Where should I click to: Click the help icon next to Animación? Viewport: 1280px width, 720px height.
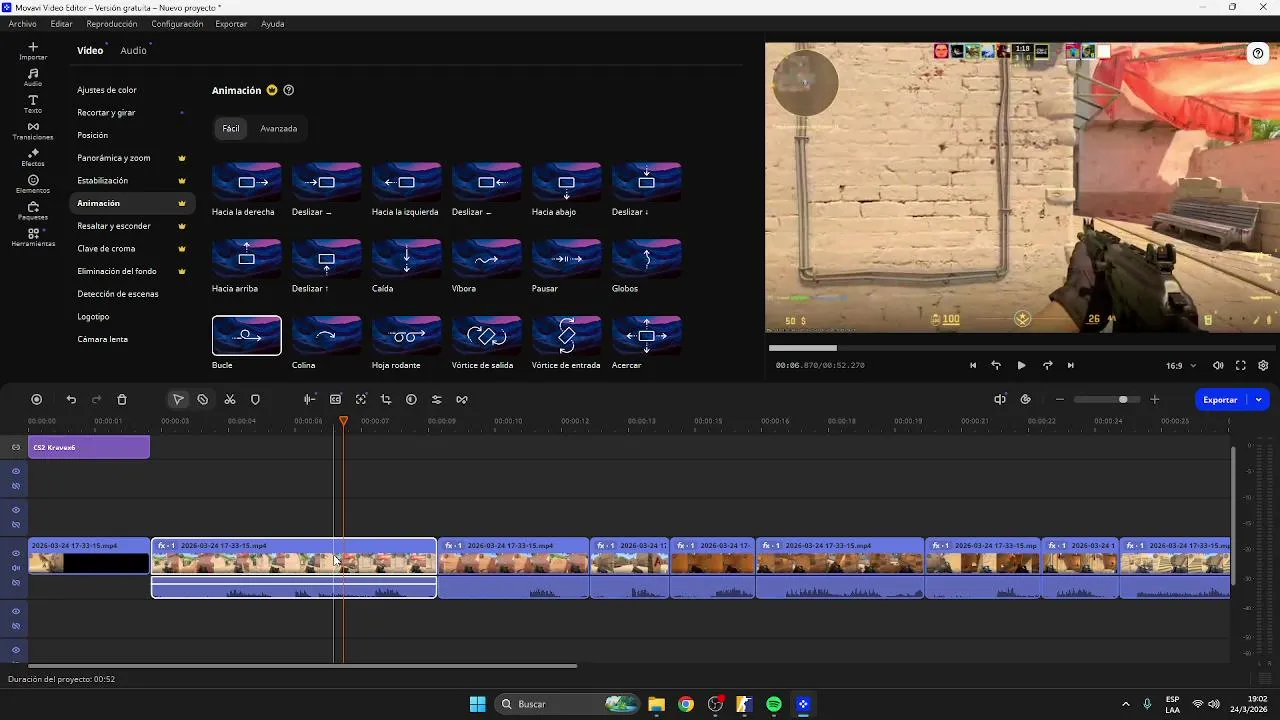coord(289,90)
